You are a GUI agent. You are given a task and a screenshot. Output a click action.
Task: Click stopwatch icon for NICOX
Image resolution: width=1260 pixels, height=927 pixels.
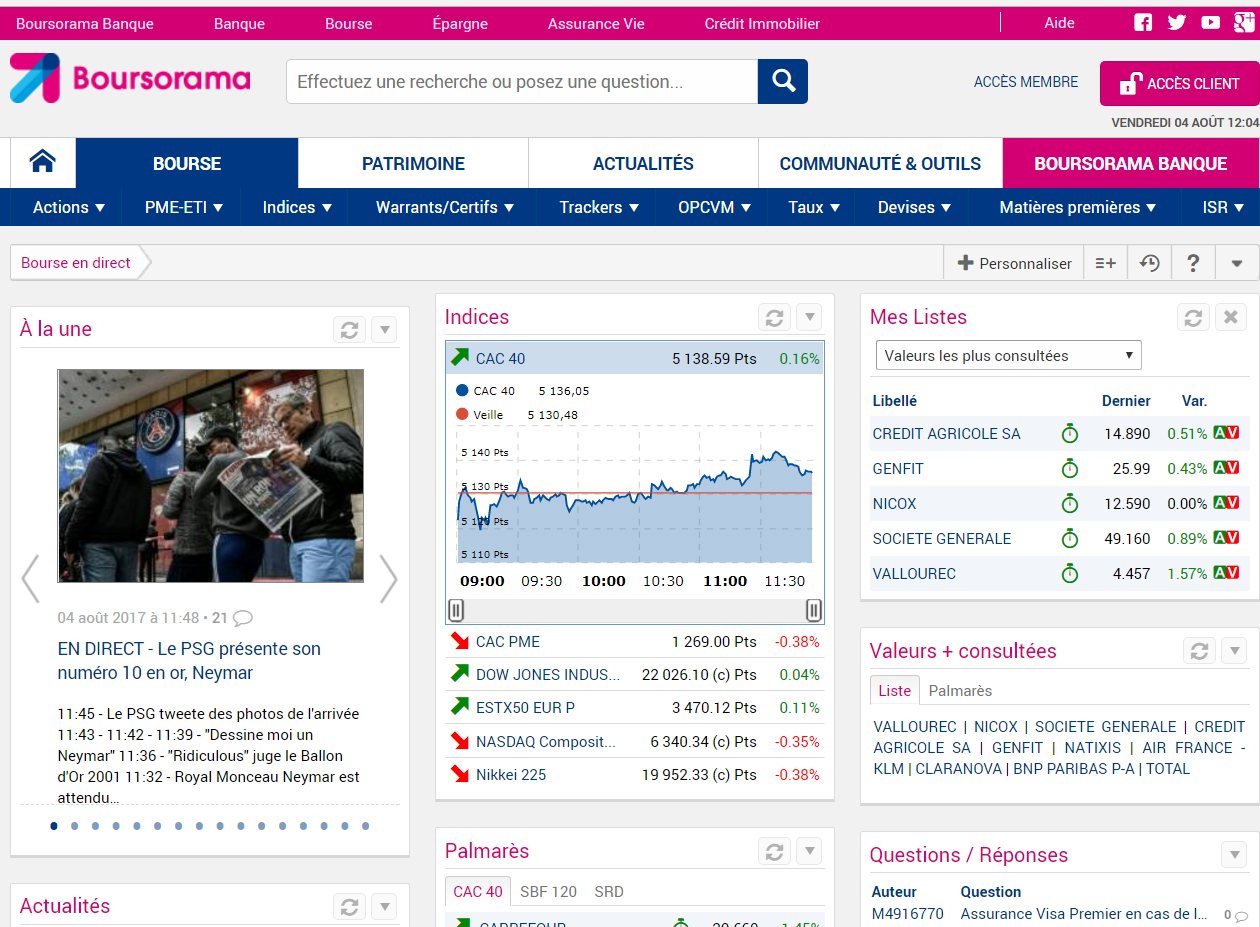pyautogui.click(x=1070, y=503)
